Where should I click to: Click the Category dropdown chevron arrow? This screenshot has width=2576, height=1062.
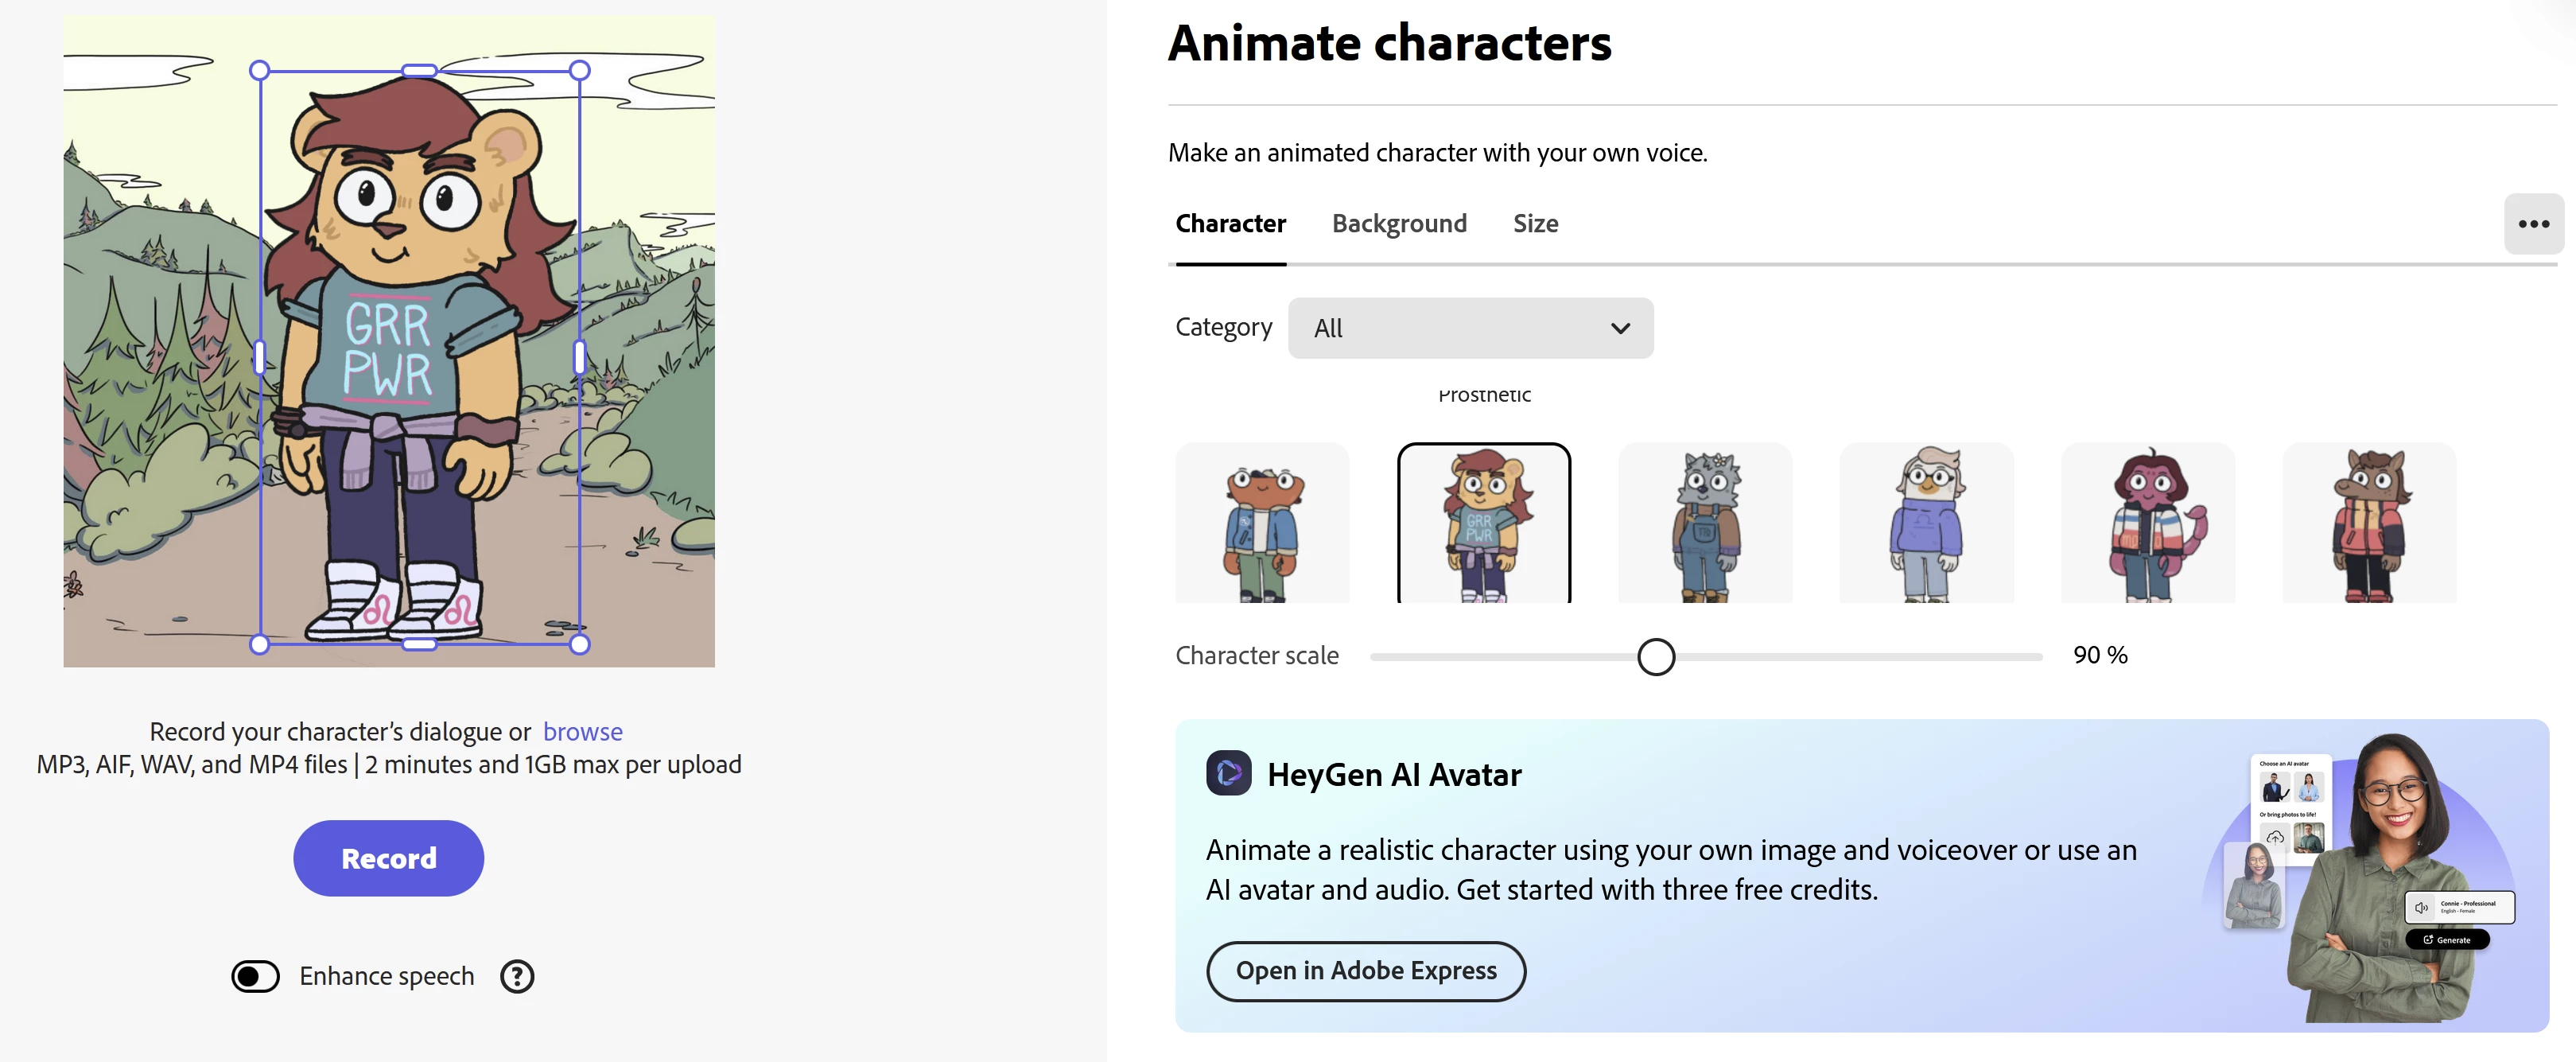[1620, 328]
